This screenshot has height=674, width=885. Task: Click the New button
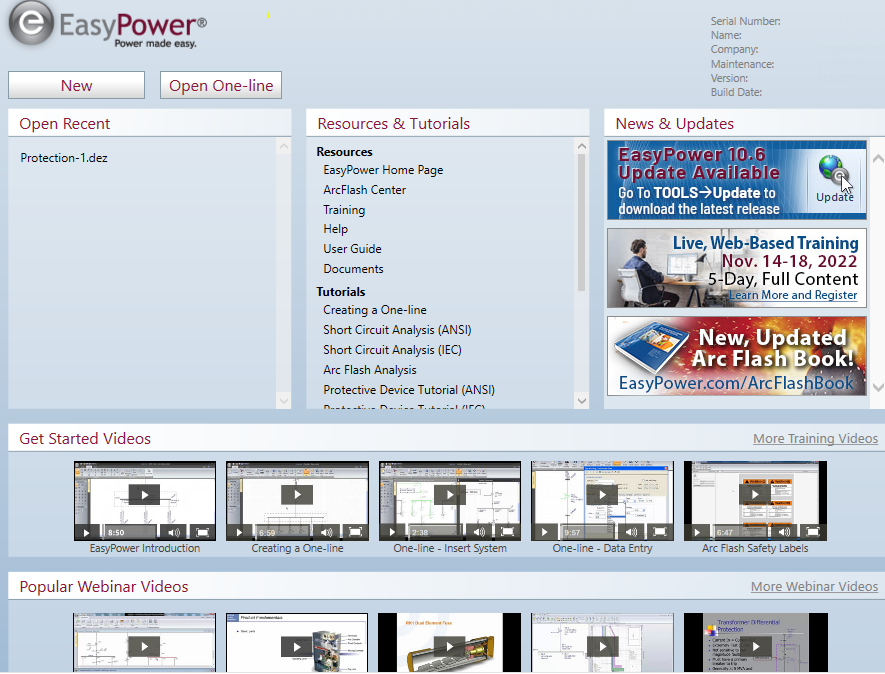tap(76, 86)
